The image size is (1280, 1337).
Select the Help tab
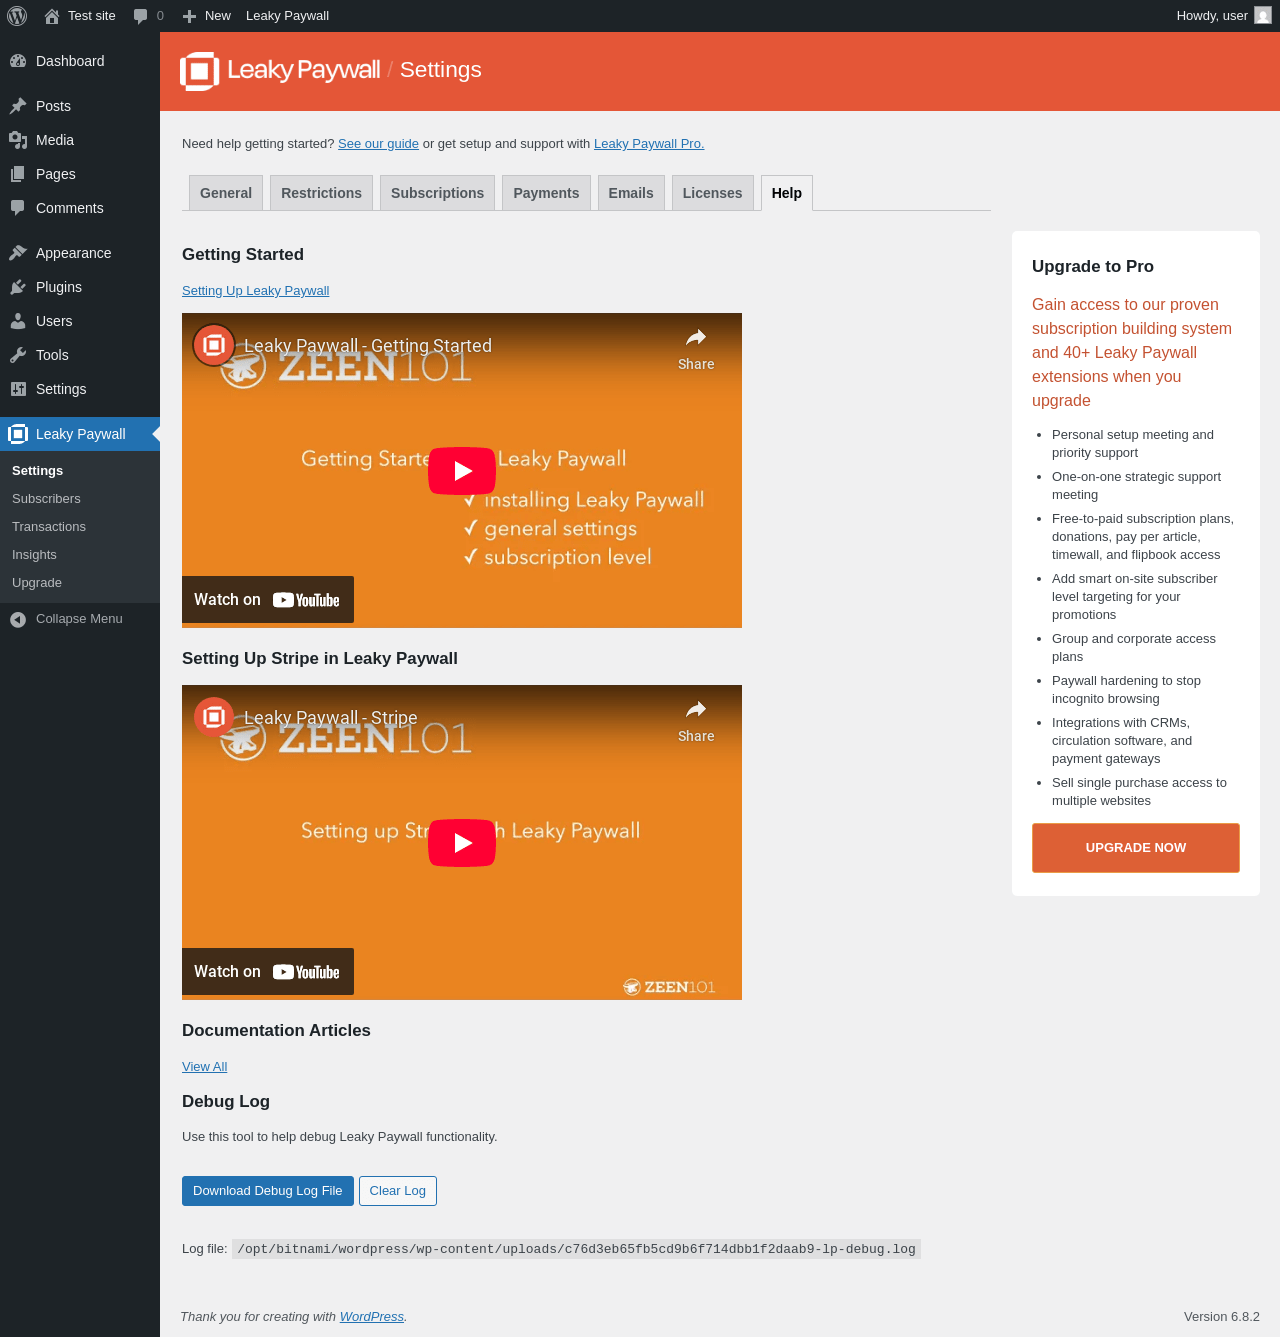point(787,193)
